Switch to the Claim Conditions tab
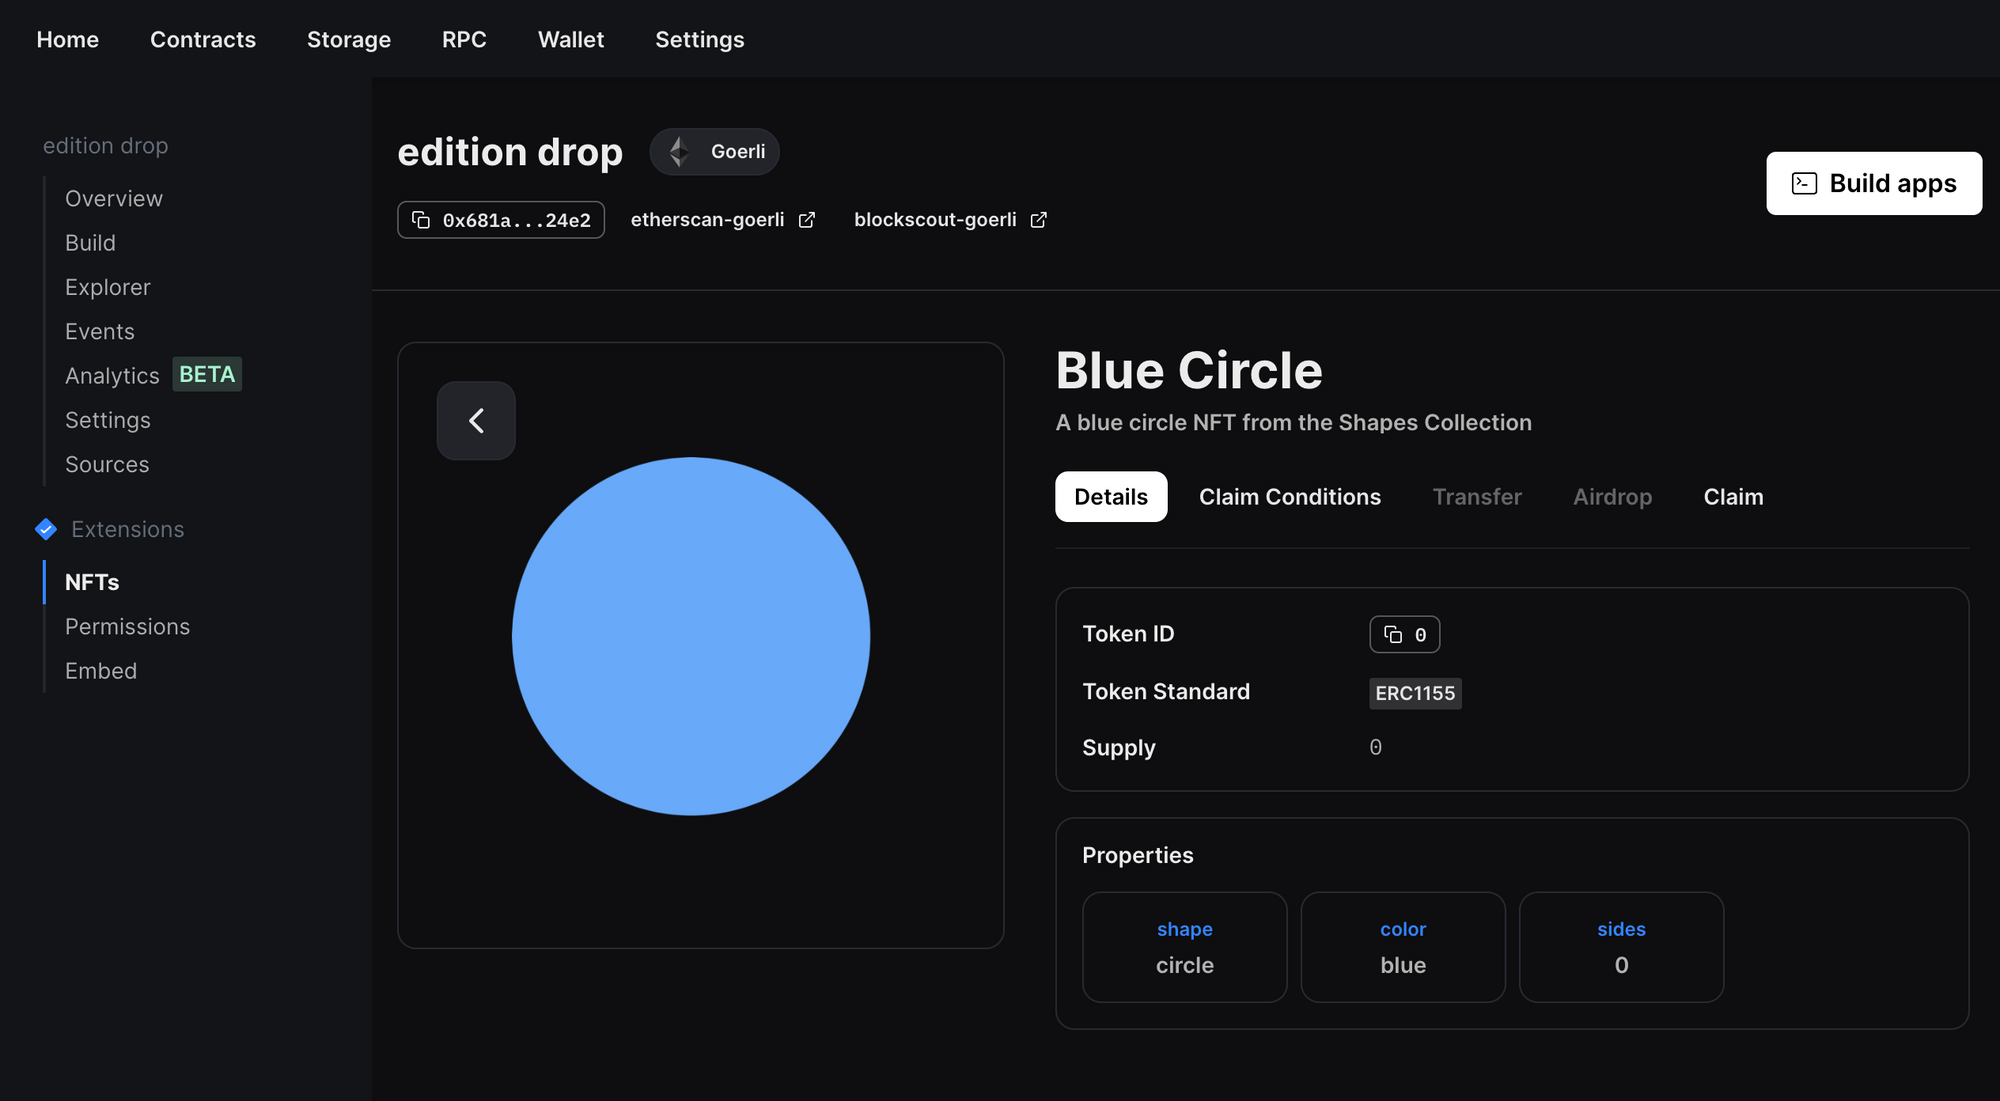Viewport: 2000px width, 1101px height. click(x=1289, y=497)
